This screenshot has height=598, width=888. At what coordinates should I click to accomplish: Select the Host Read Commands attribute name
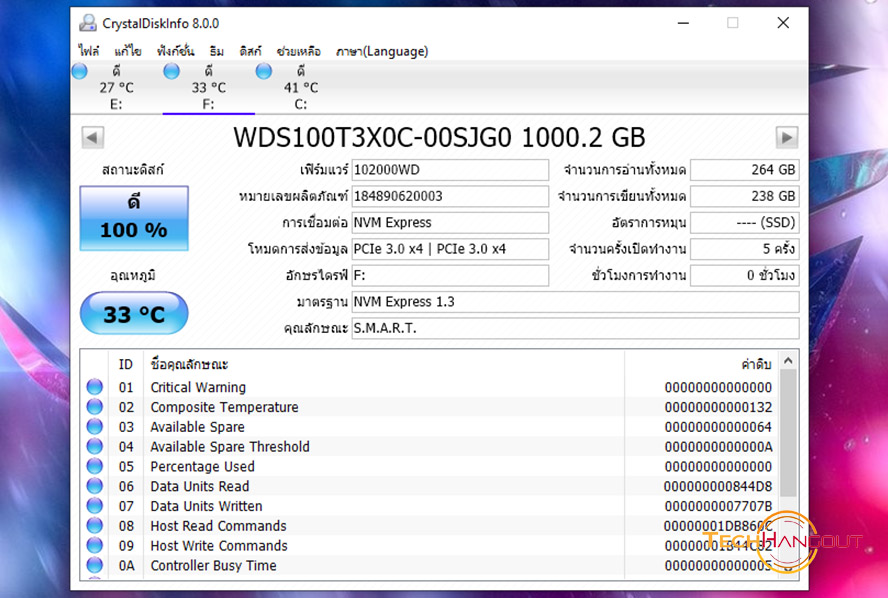tap(219, 526)
